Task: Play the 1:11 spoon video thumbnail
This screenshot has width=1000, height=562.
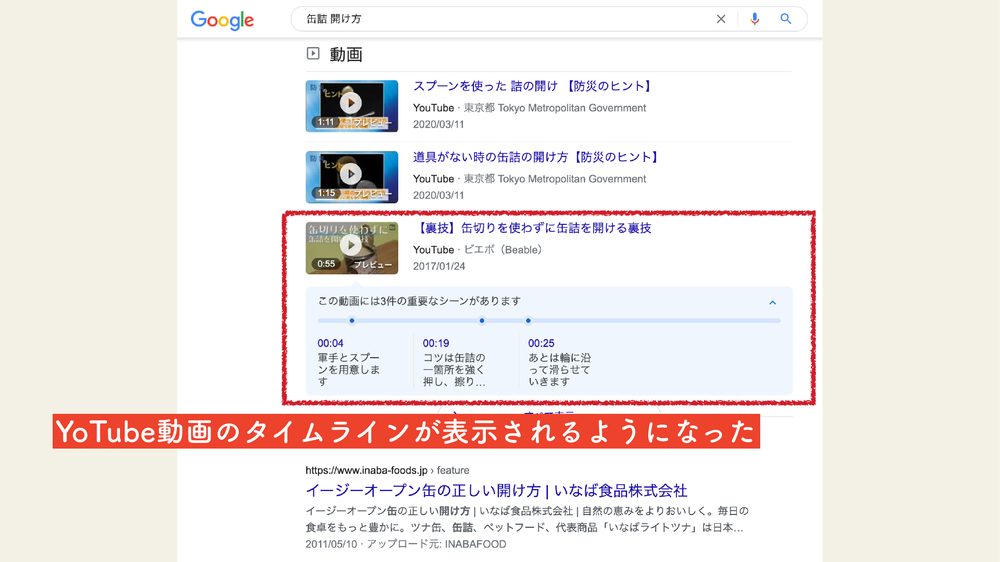Action: point(351,106)
